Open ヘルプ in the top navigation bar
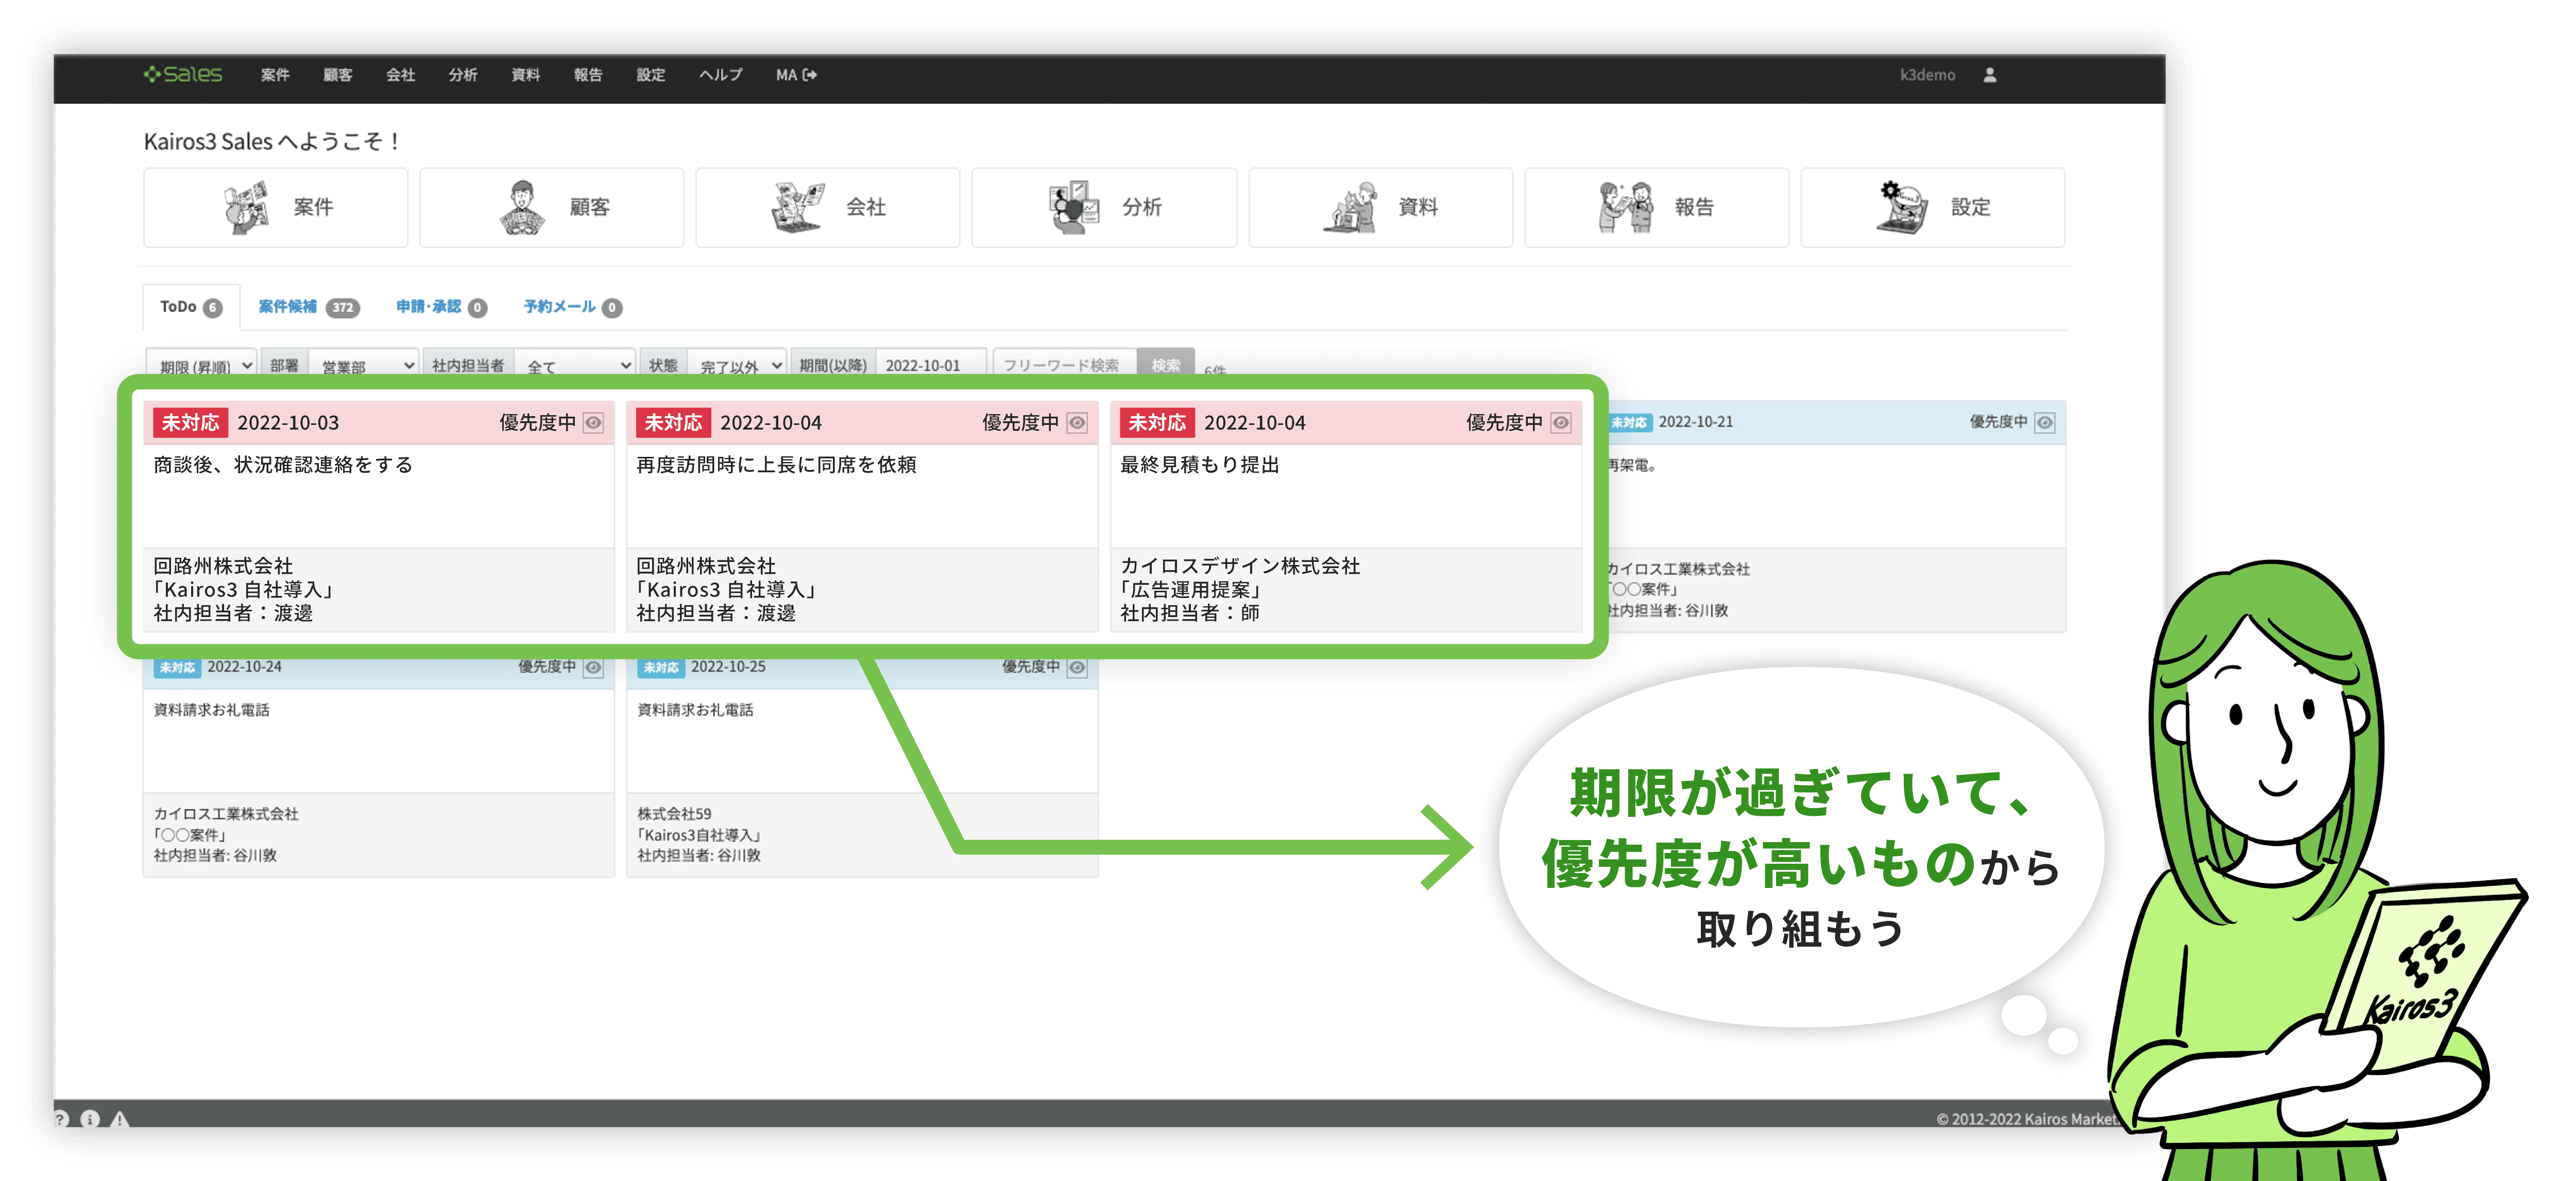 [721, 75]
